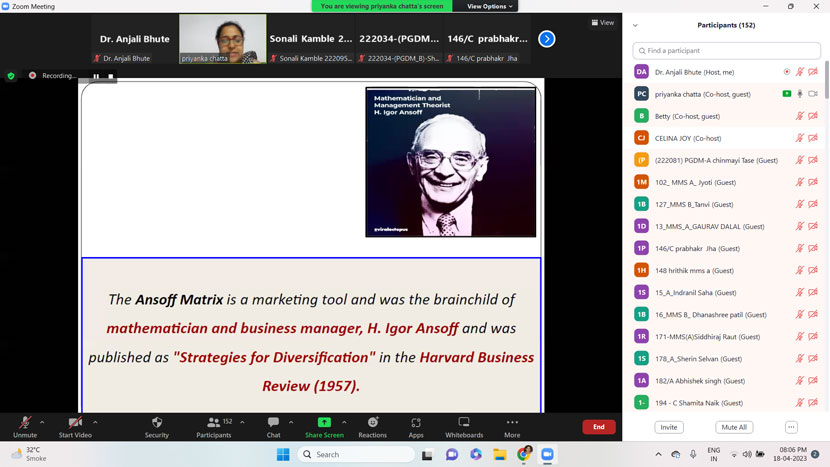Click the Unmute microphone icon
Screen dimensions: 830x467
[x=25, y=423]
